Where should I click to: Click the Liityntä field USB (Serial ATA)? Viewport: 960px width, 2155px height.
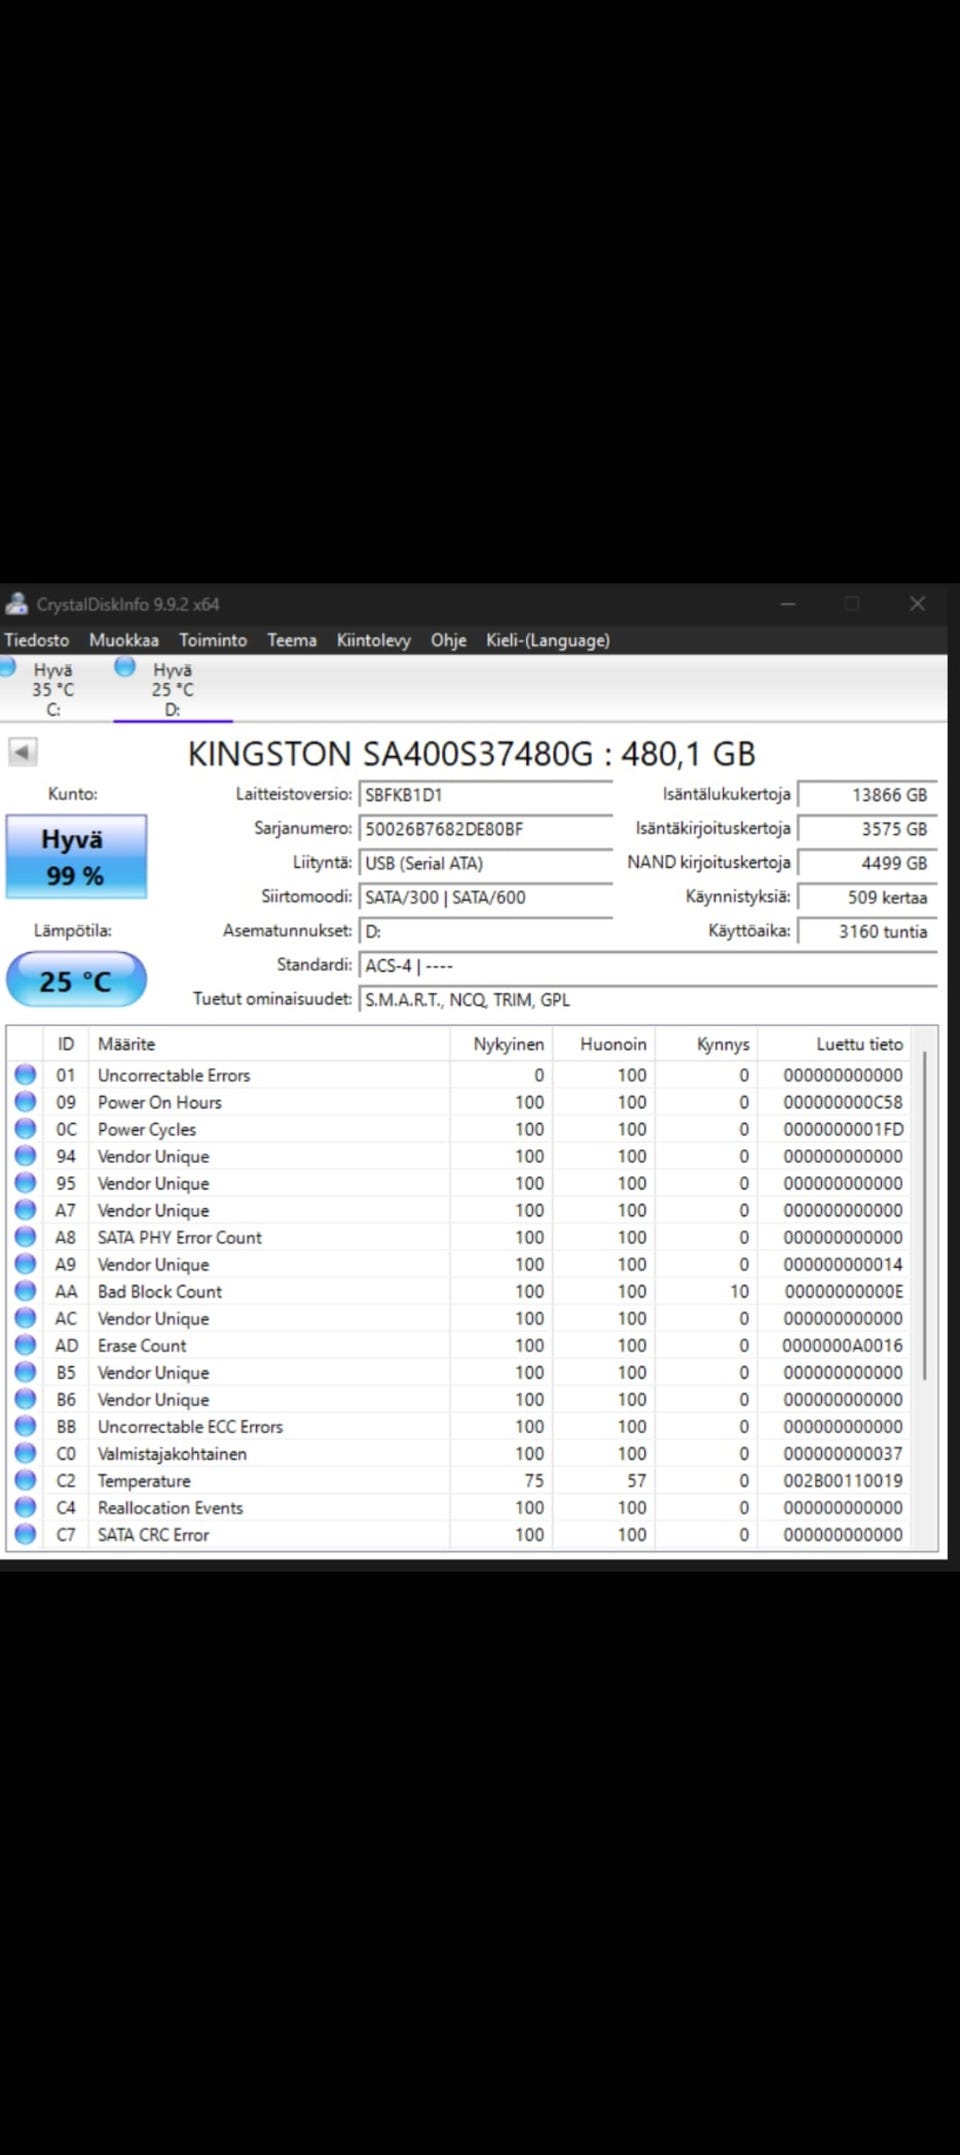(485, 863)
